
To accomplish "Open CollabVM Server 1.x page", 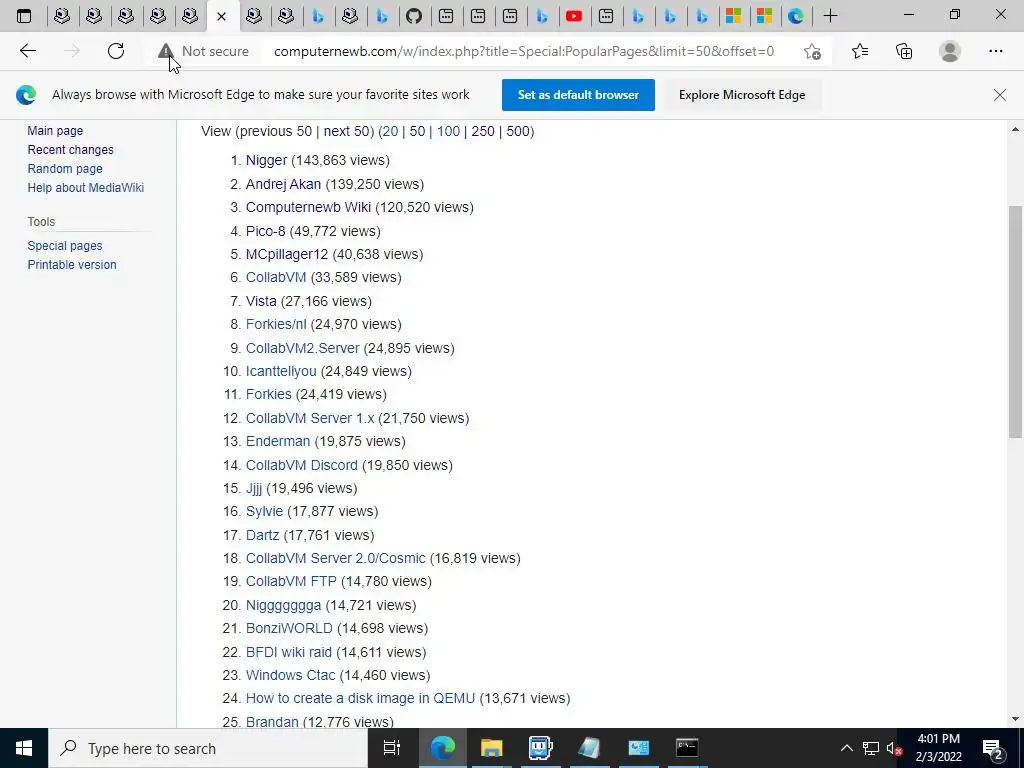I will (310, 418).
